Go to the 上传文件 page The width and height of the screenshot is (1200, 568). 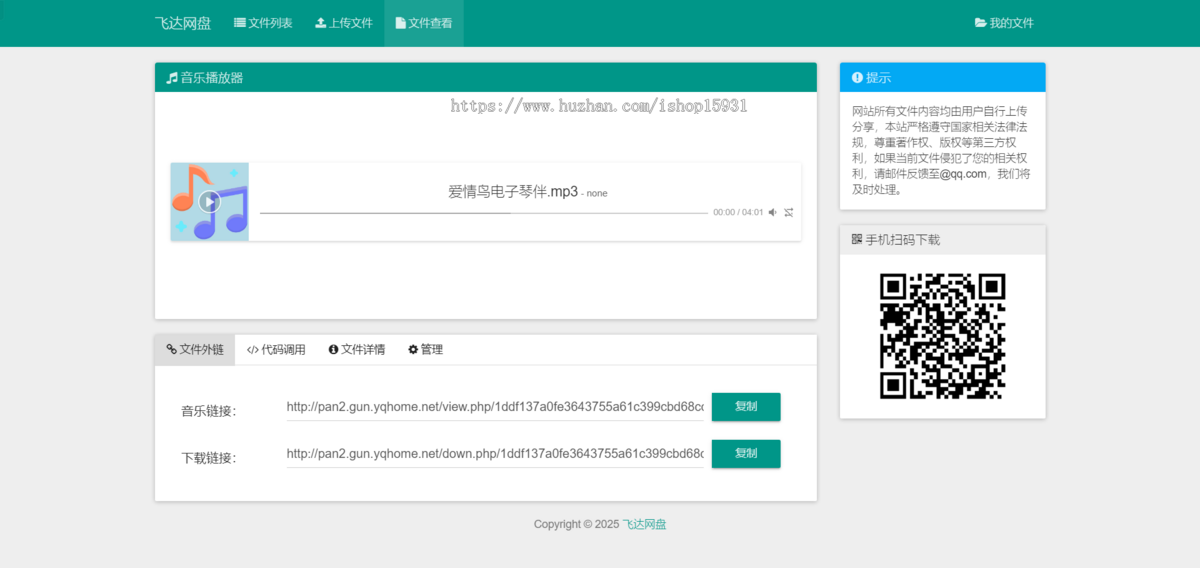coord(343,23)
